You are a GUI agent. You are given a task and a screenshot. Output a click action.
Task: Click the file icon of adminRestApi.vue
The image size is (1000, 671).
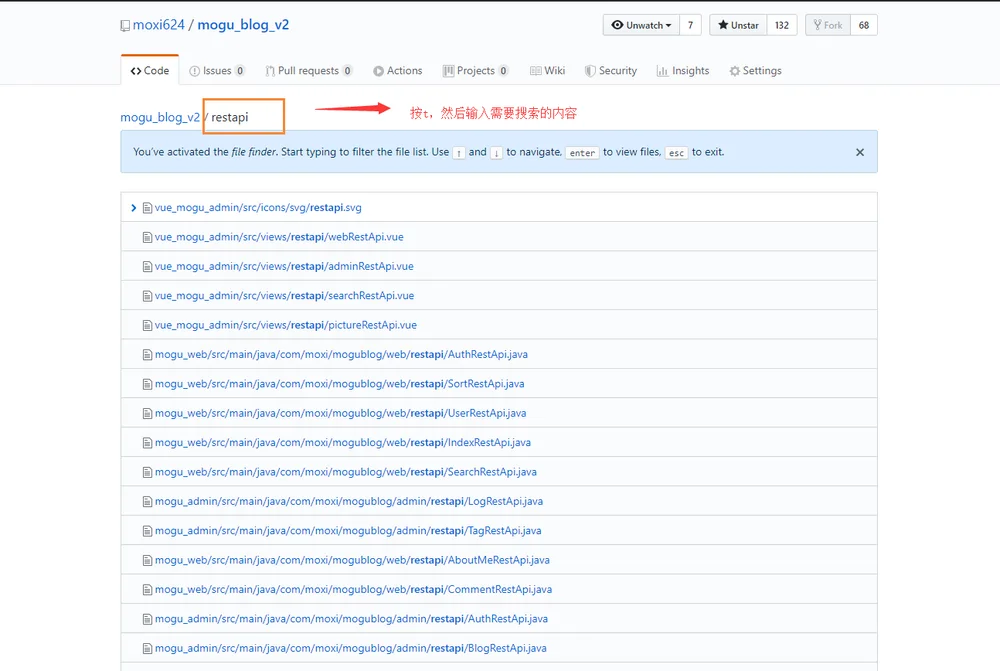point(147,267)
